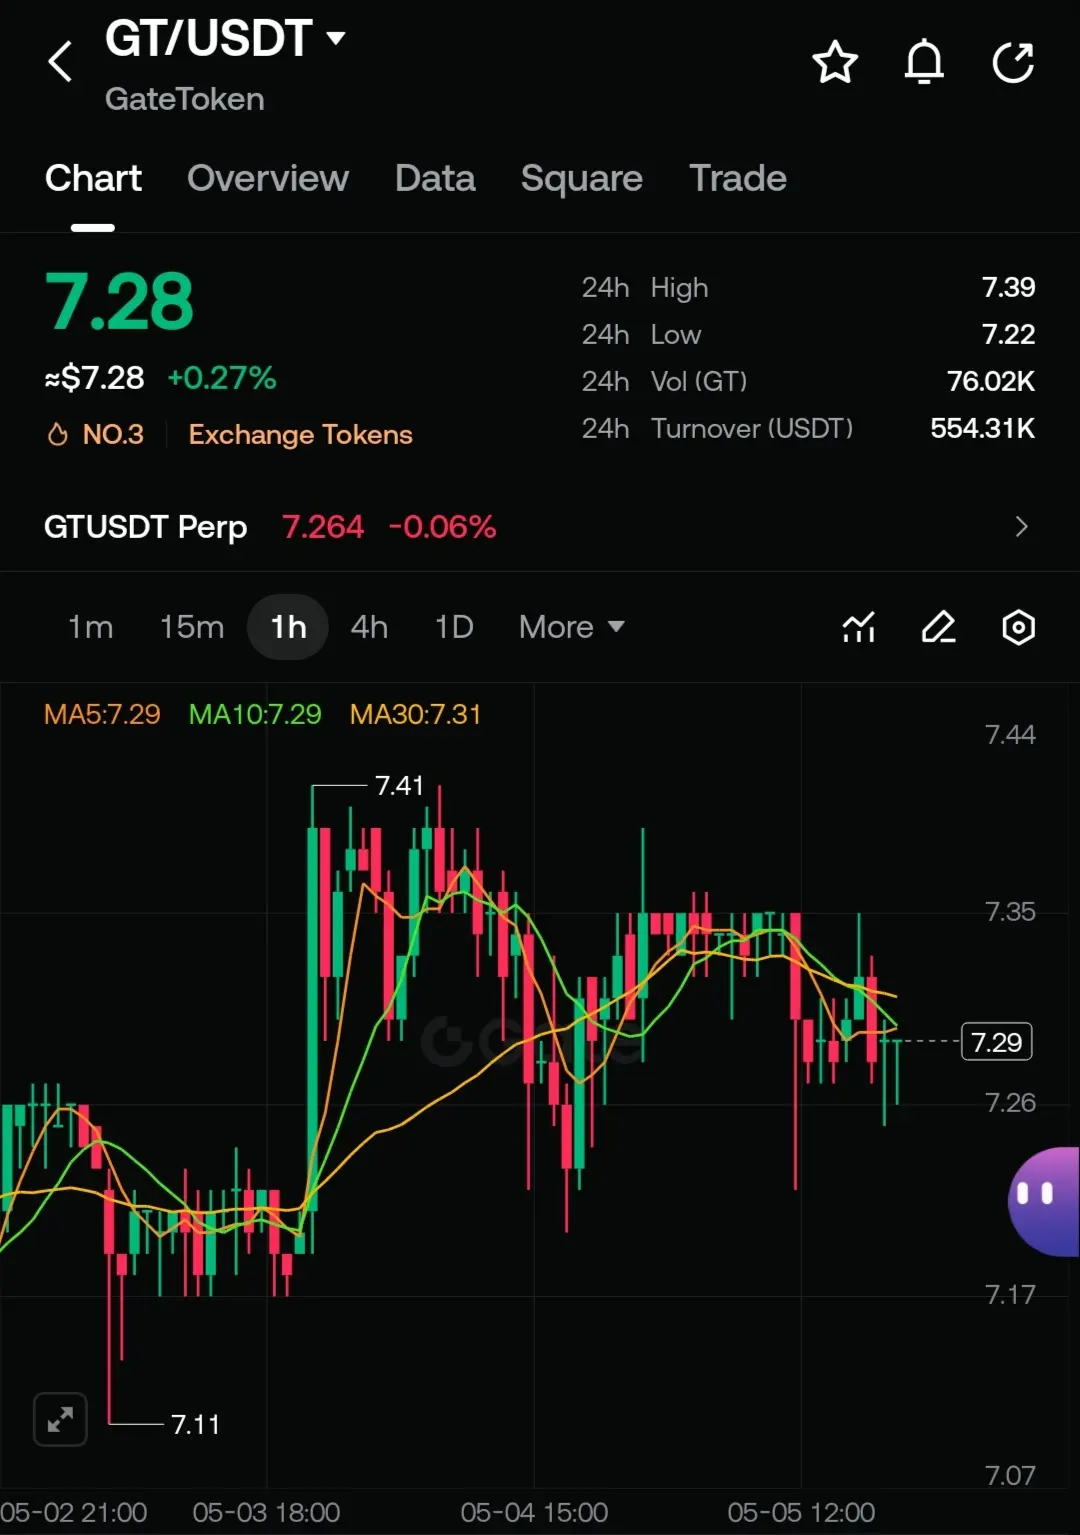1080x1535 pixels.
Task: Tap the 7.35 price axis label
Action: coord(1010,912)
